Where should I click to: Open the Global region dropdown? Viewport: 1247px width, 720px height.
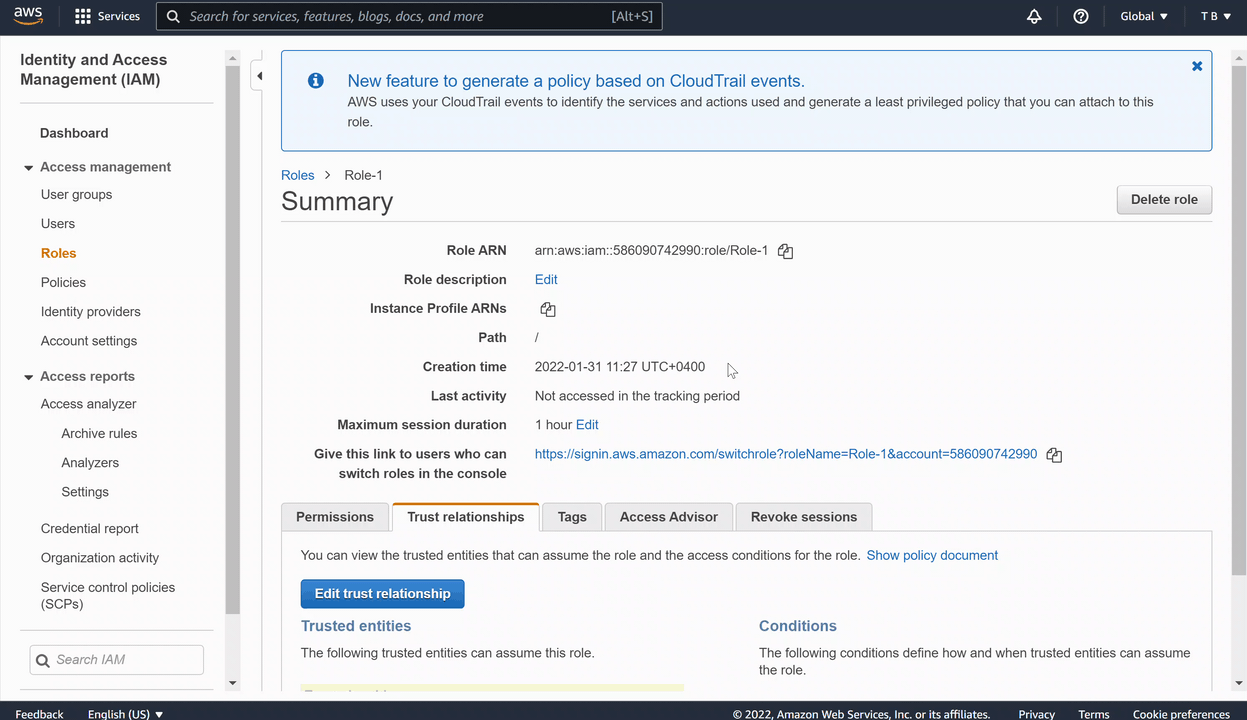tap(1144, 16)
